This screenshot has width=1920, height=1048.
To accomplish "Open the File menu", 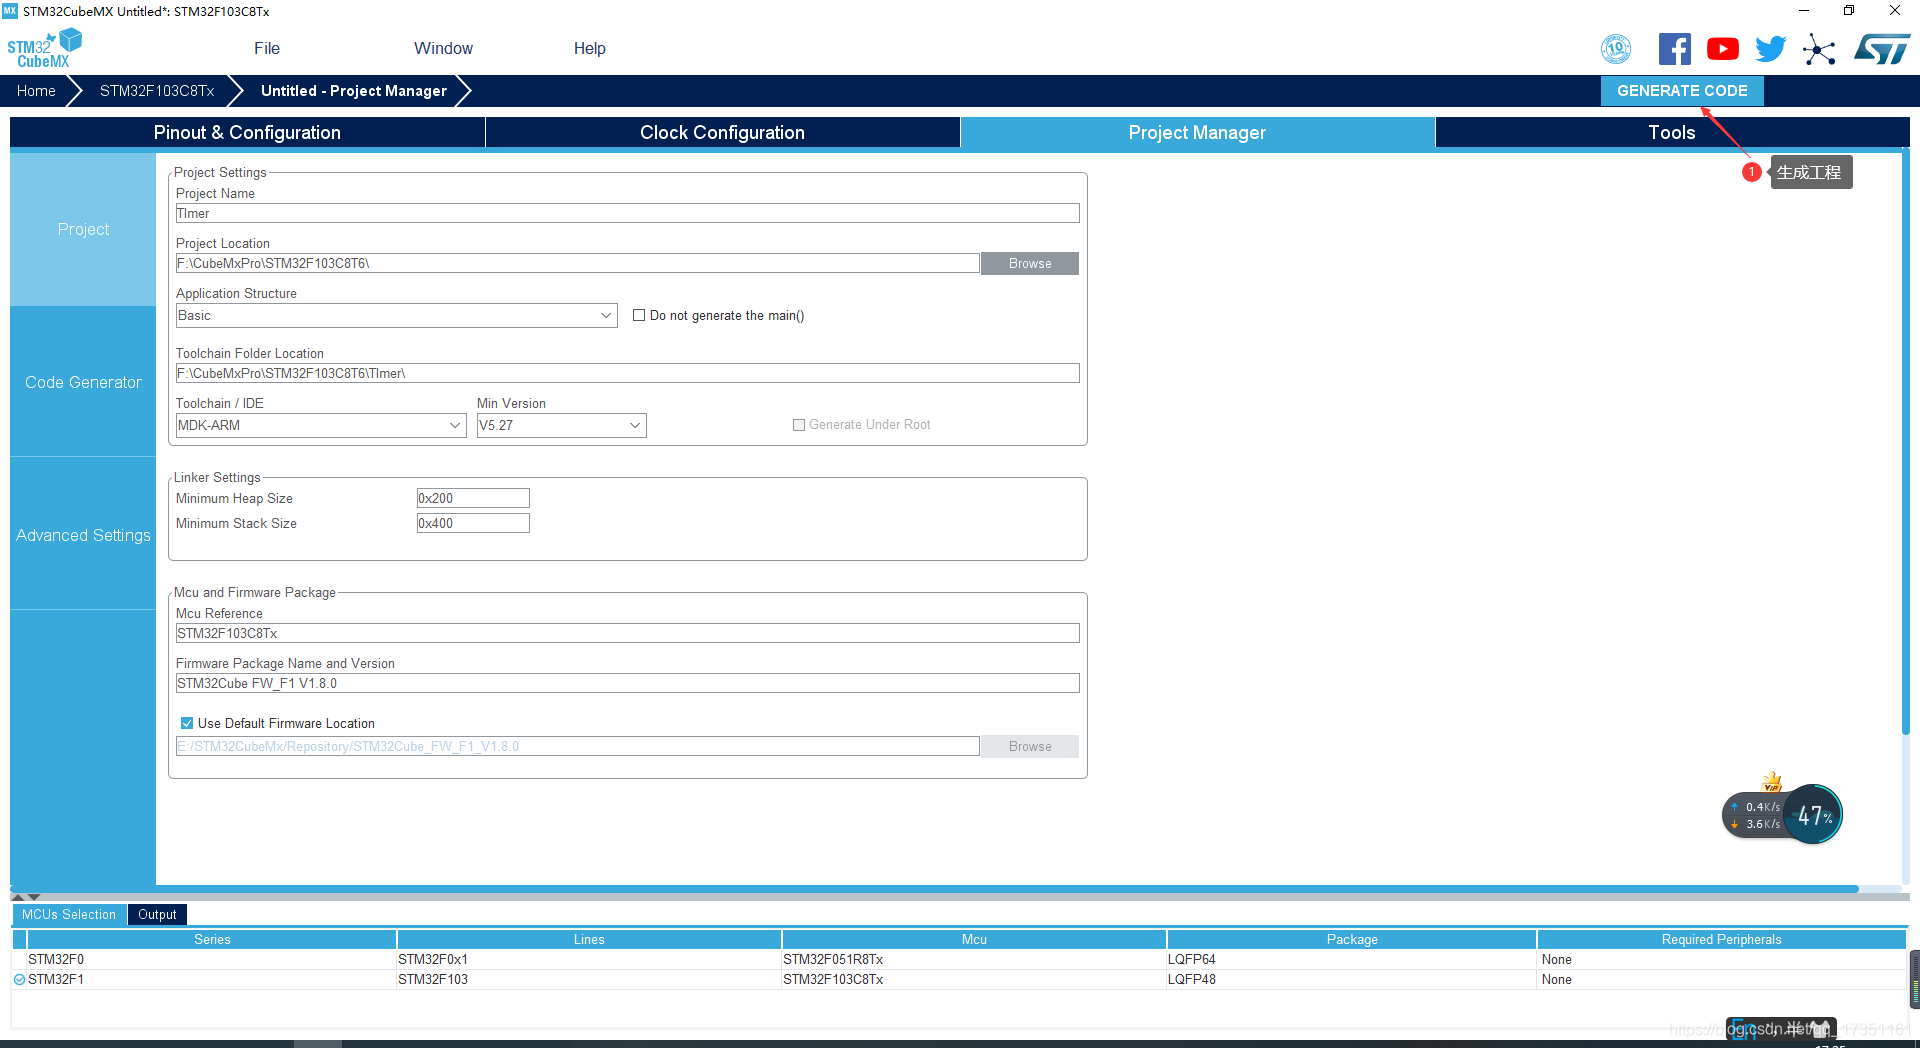I will point(267,48).
